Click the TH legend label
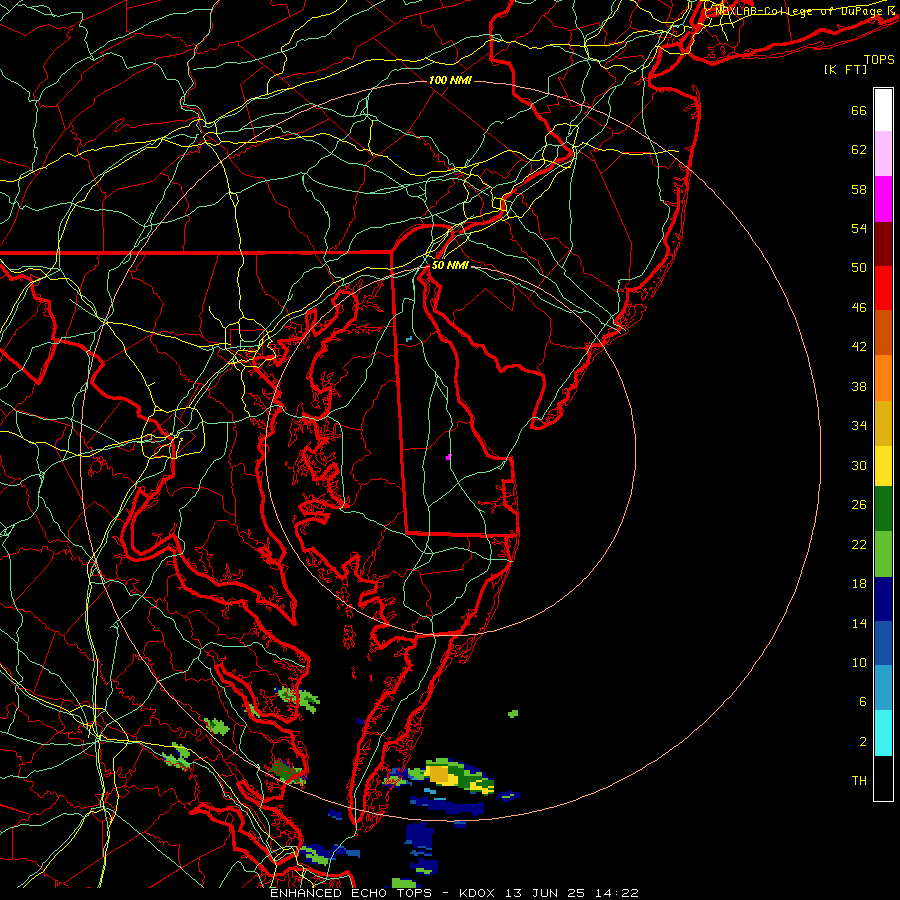This screenshot has height=900, width=900. point(859,781)
